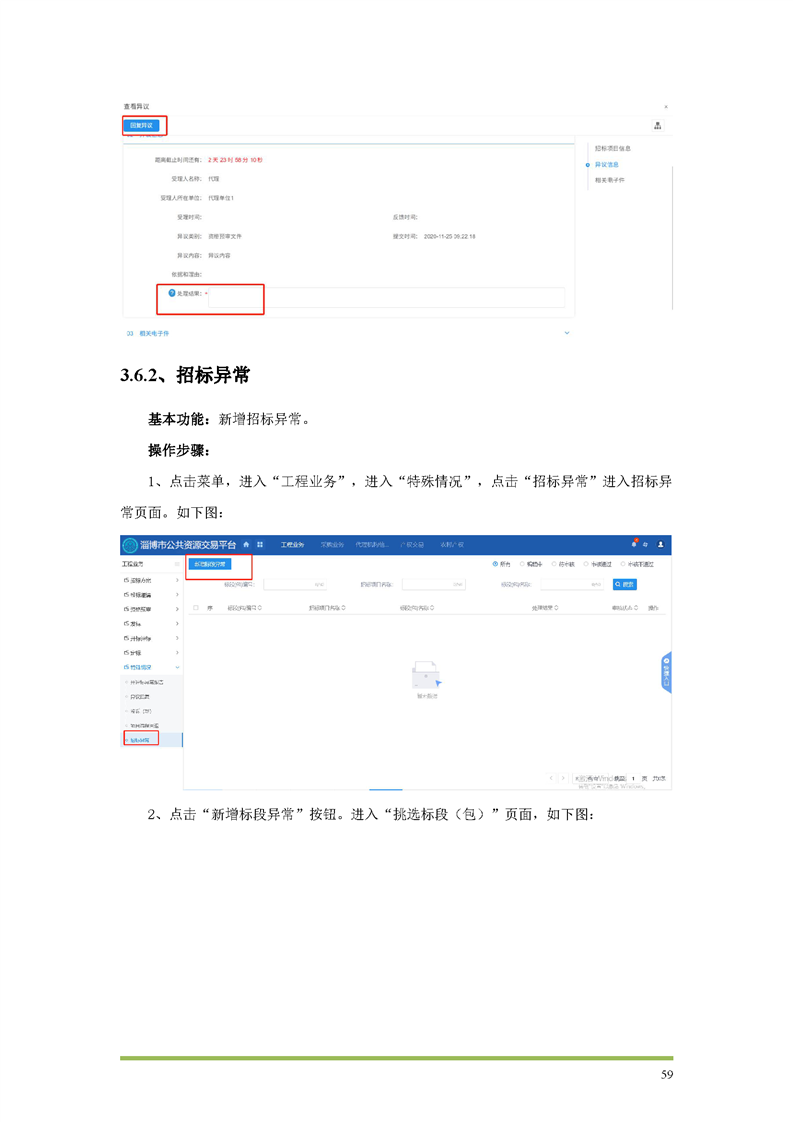Click the home icon in the platform header

(246, 545)
